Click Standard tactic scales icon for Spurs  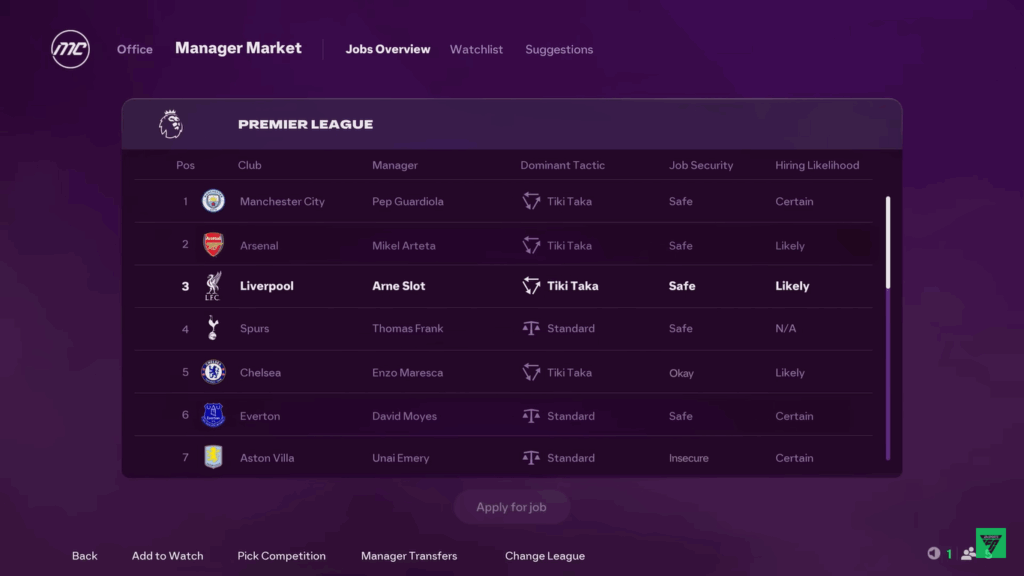pyautogui.click(x=531, y=328)
